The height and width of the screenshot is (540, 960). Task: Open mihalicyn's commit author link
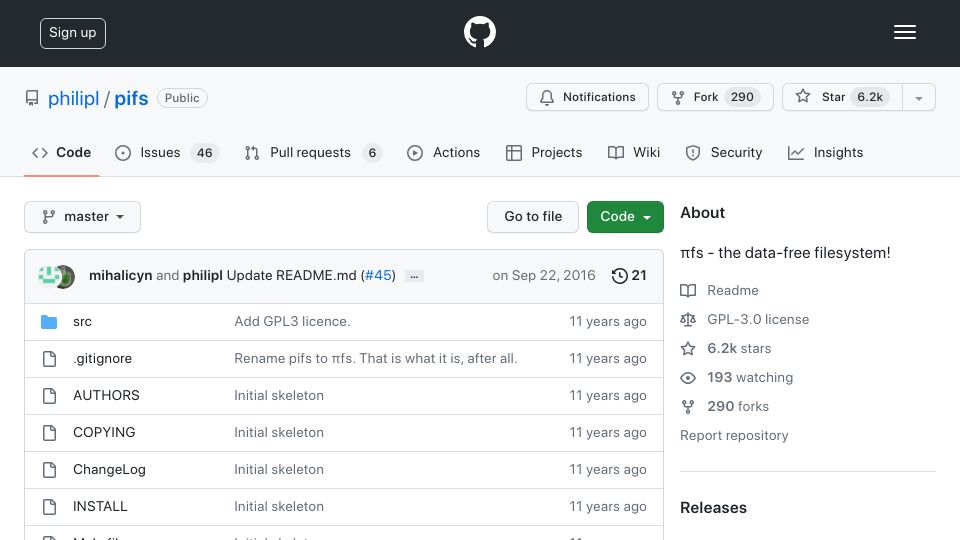pyautogui.click(x=121, y=276)
